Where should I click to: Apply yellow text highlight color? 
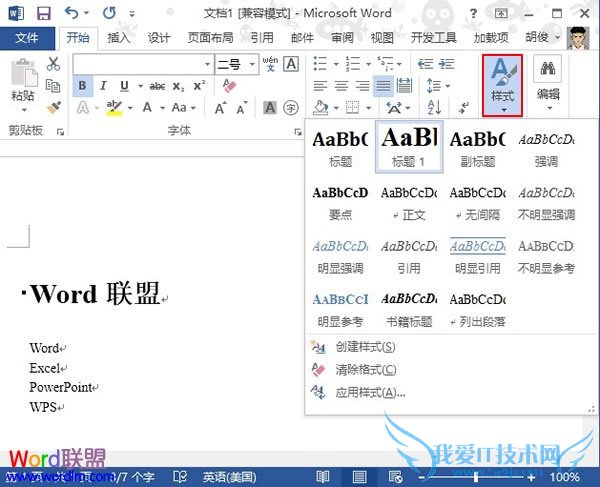click(114, 108)
